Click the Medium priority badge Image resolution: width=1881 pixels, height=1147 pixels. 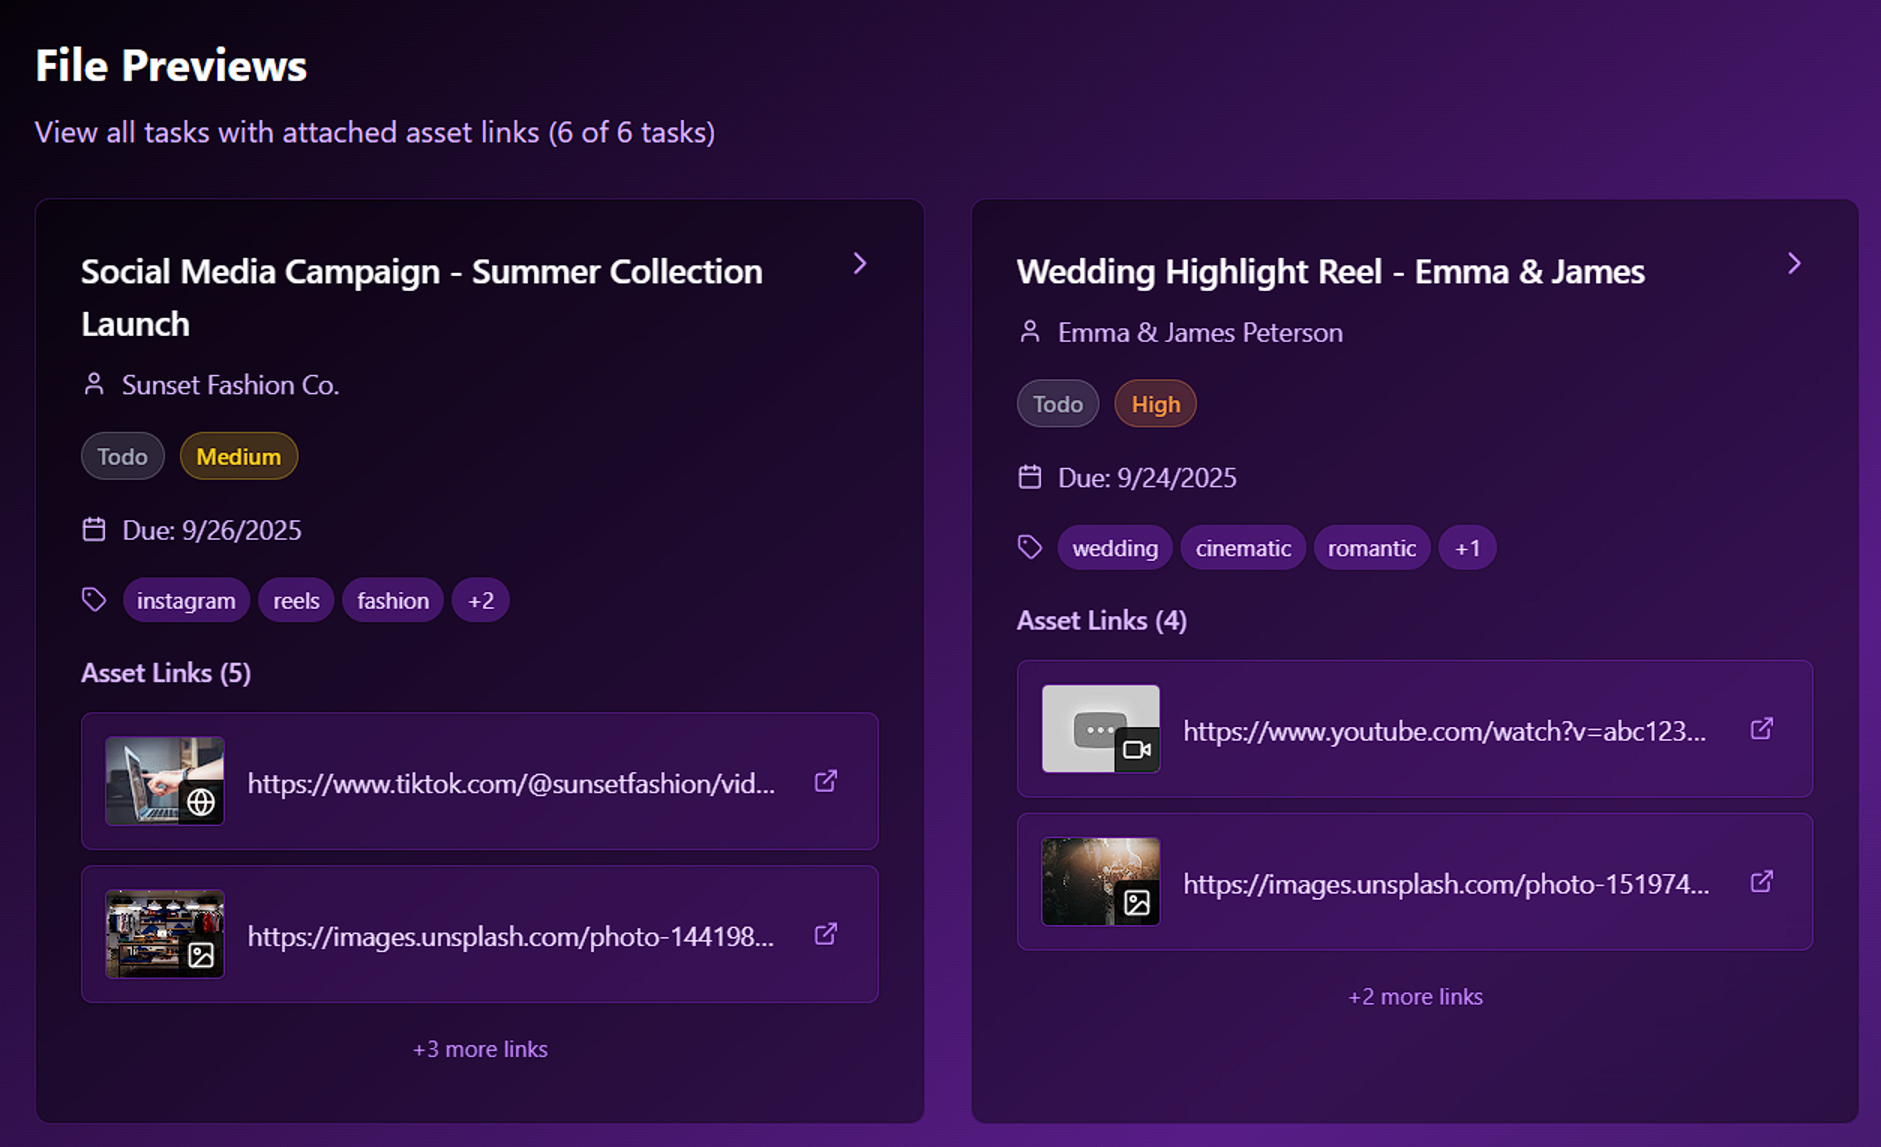click(x=239, y=456)
